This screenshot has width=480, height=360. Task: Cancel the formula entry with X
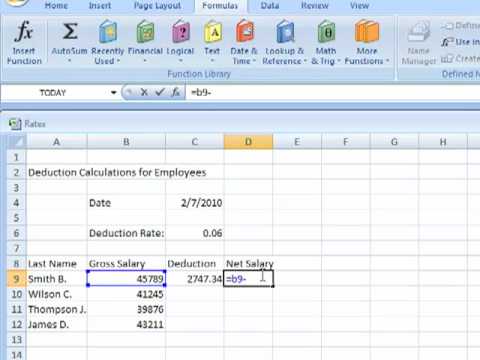point(144,92)
